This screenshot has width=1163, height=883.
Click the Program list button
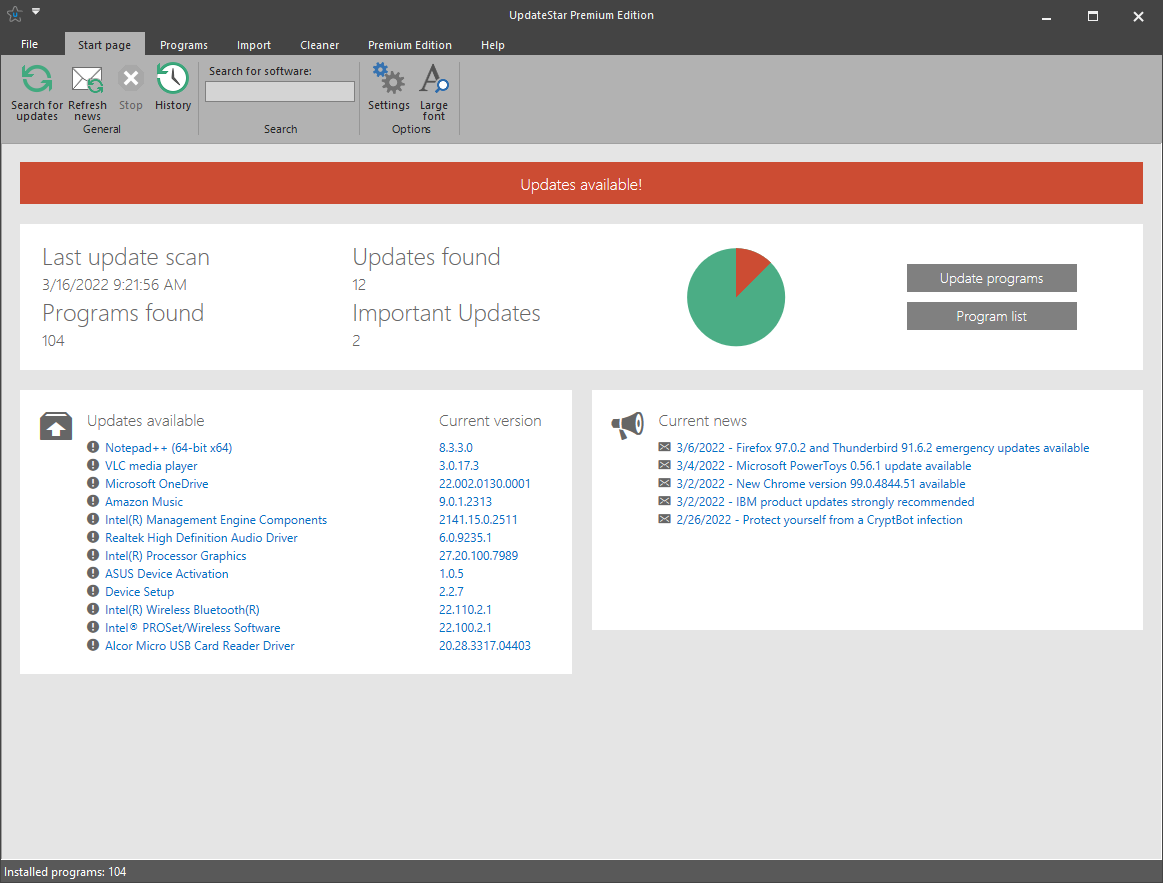(x=991, y=316)
